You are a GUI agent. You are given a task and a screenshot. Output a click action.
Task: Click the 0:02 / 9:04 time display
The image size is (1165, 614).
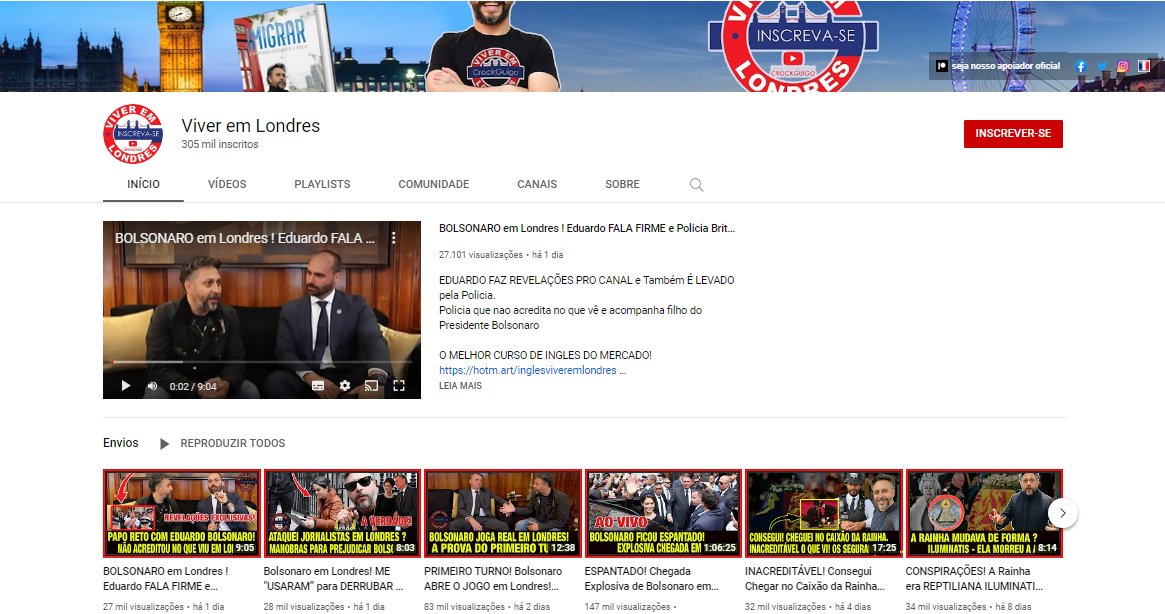tap(193, 387)
